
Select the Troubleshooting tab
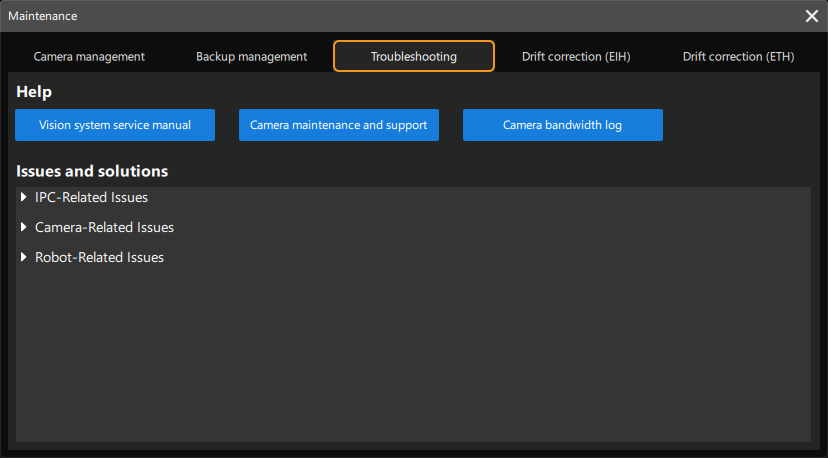point(413,57)
